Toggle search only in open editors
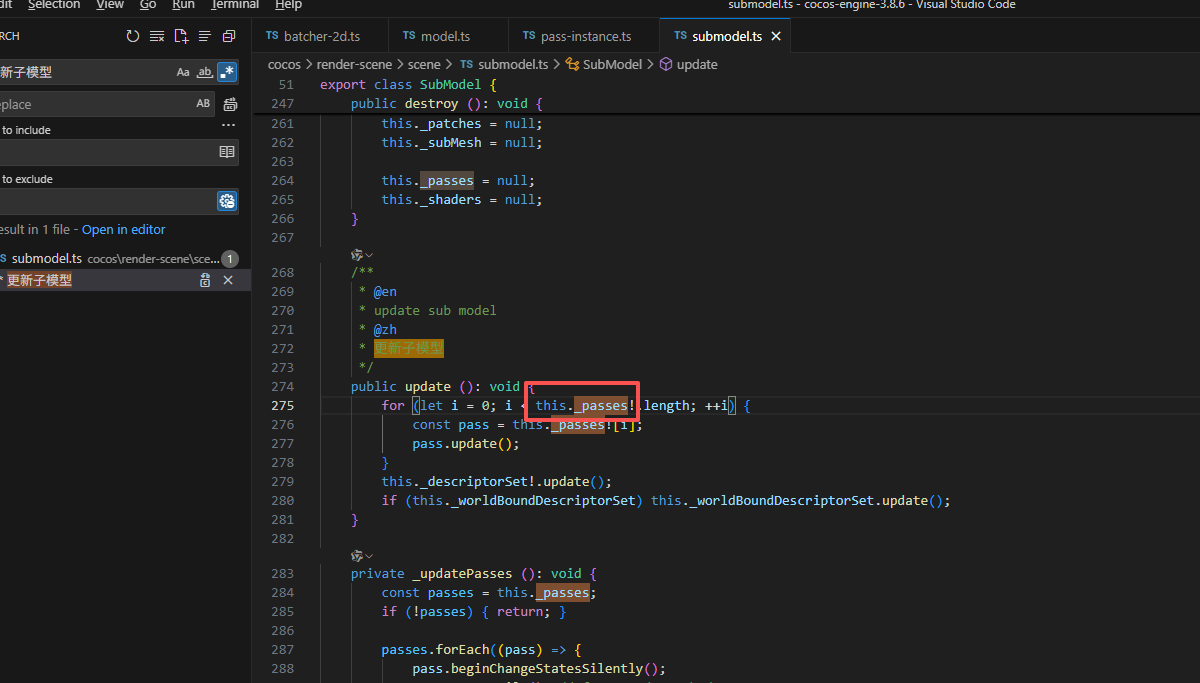Viewport: 1200px width, 683px height. click(227, 152)
